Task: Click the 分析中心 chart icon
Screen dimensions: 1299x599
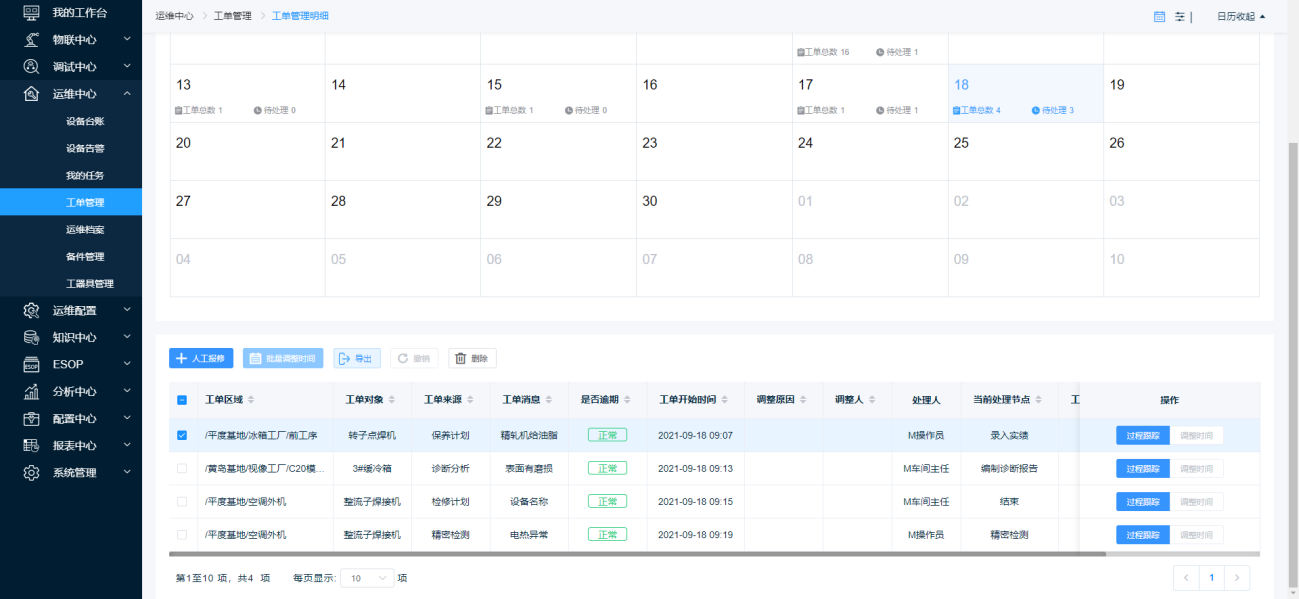Action: [x=31, y=392]
